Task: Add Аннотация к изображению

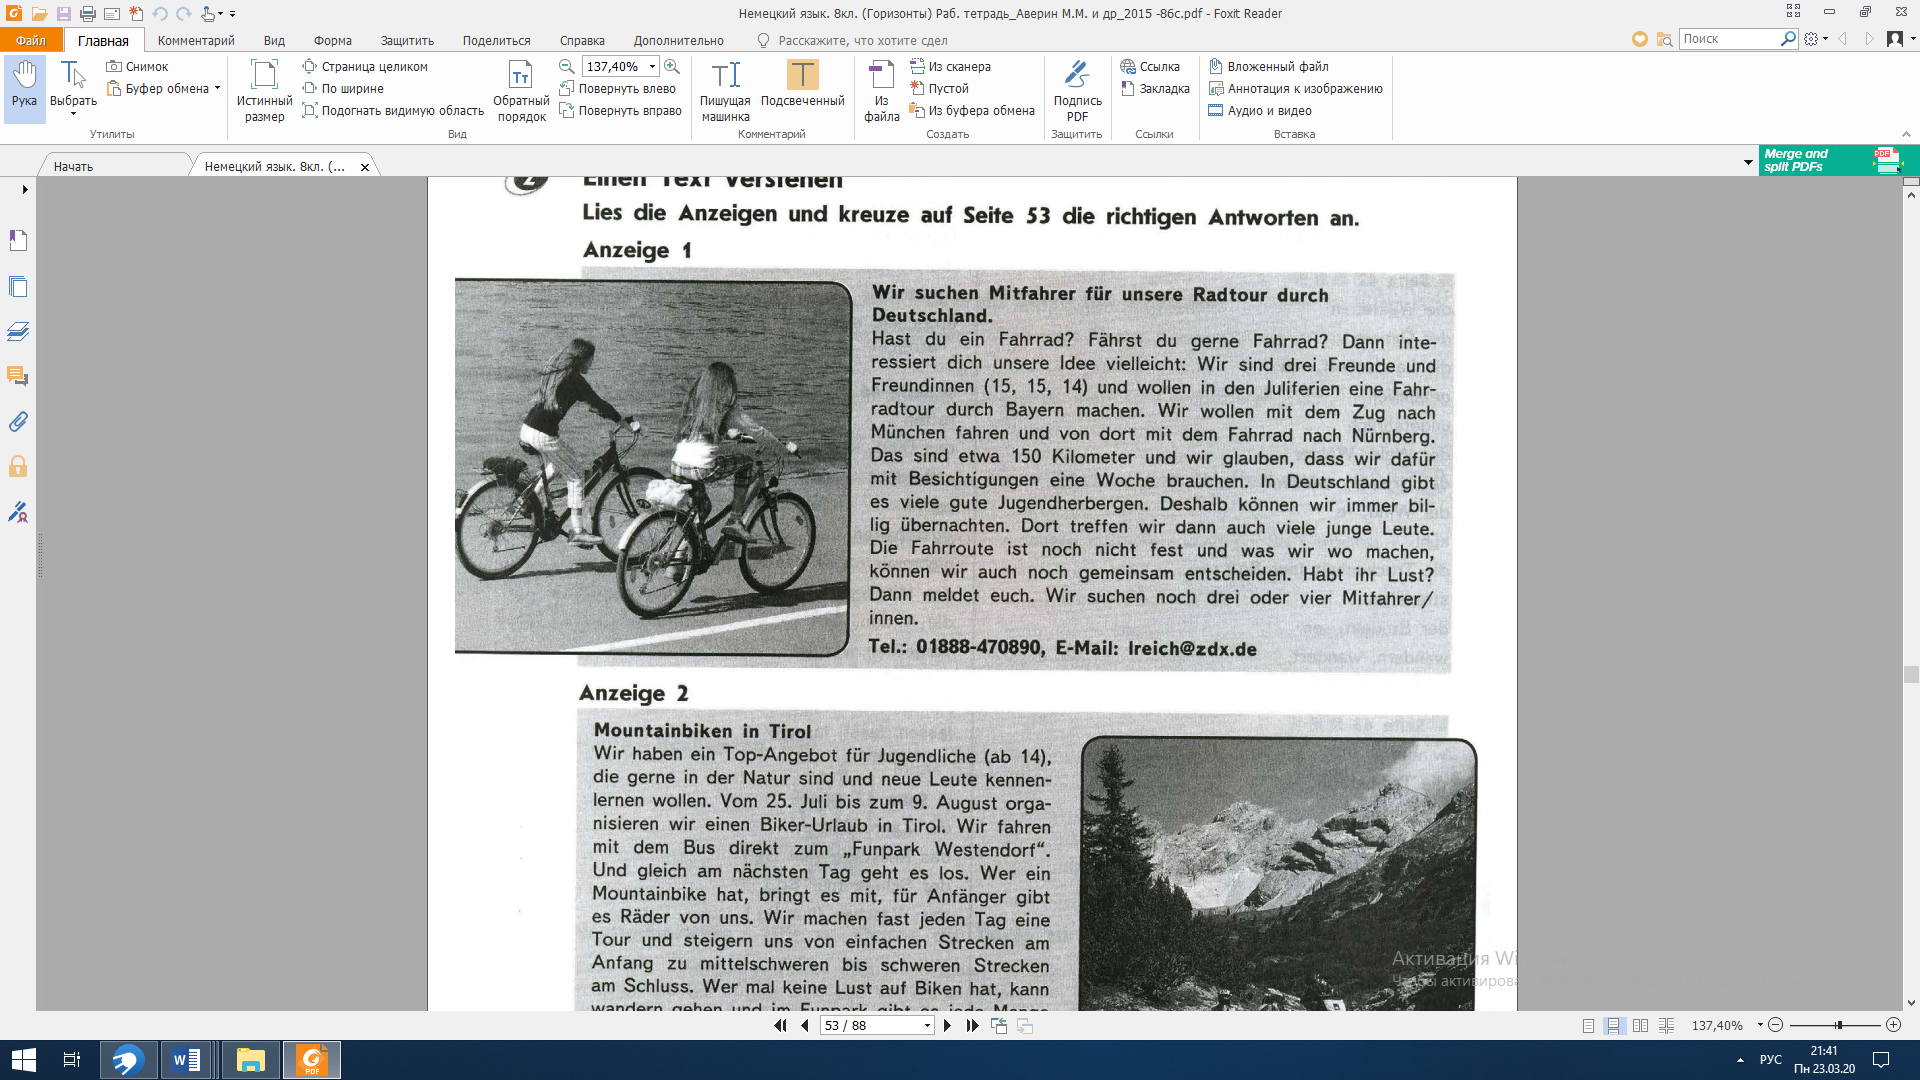Action: pyautogui.click(x=1295, y=88)
